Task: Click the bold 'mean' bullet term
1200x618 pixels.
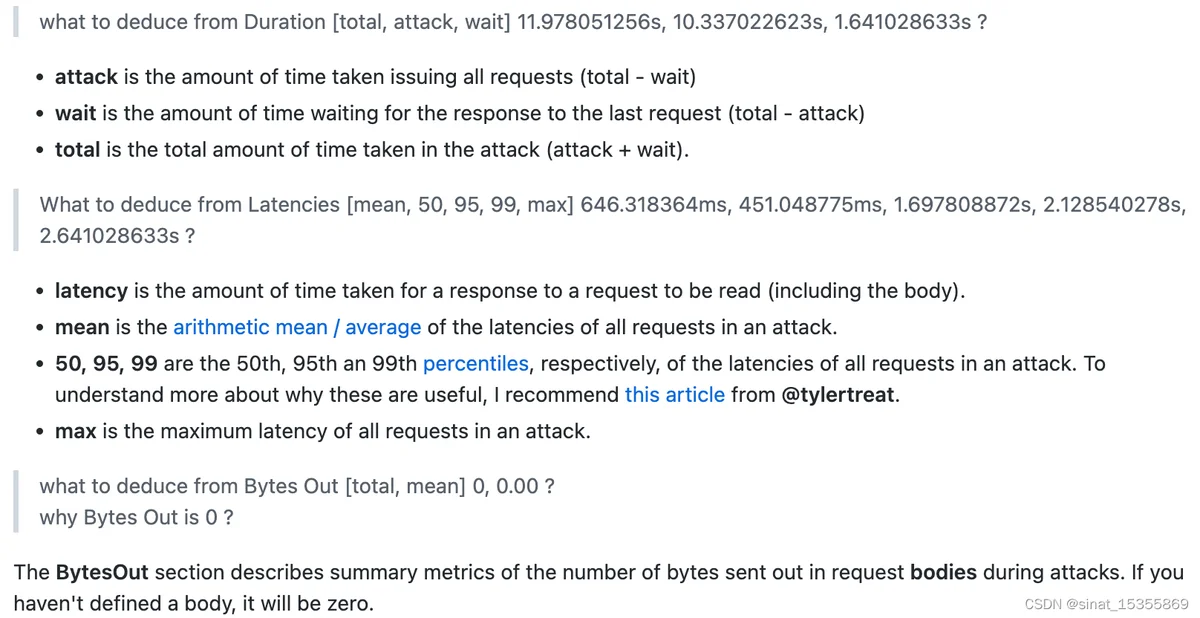Action: coord(82,327)
